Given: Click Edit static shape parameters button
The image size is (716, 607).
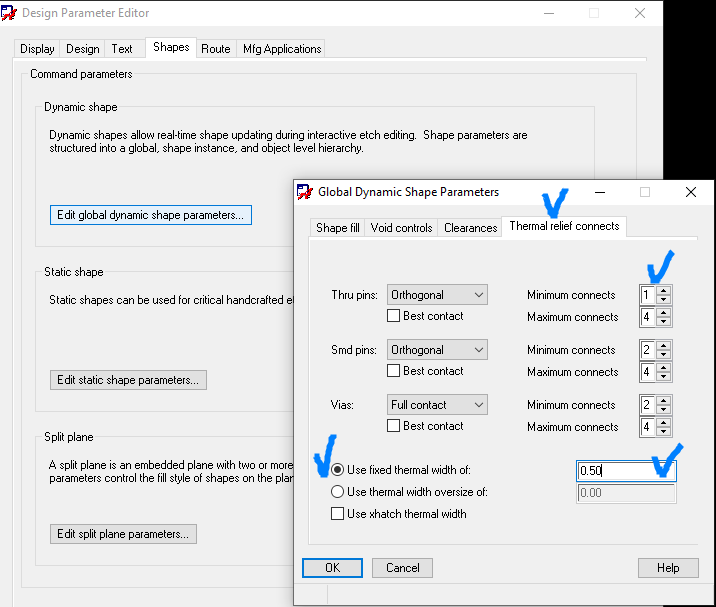Looking at the screenshot, I should [x=128, y=380].
